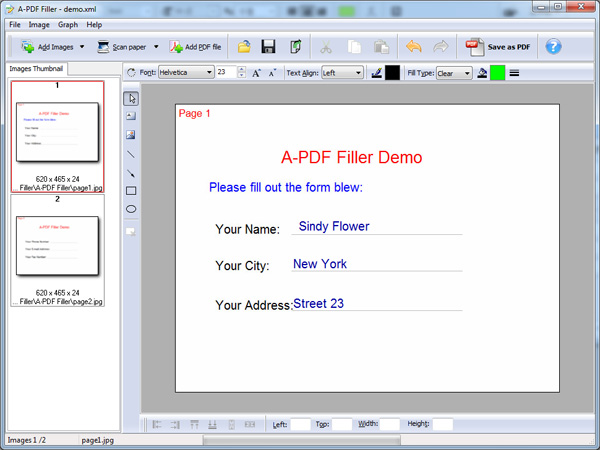Select the line drawing tool
Image resolution: width=600 pixels, height=450 pixels.
(x=131, y=154)
